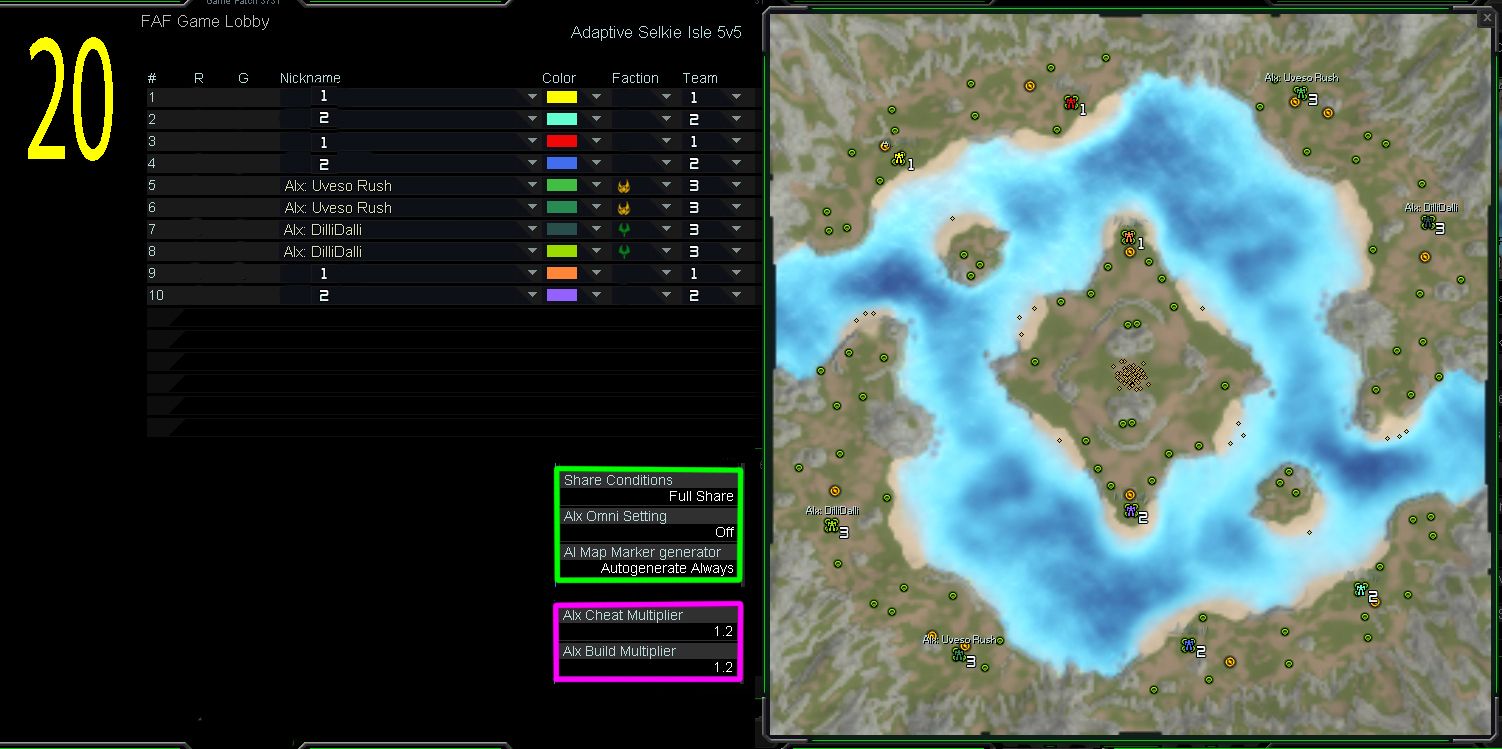
Task: Click slot 5 gold faction icon
Action: (x=624, y=186)
